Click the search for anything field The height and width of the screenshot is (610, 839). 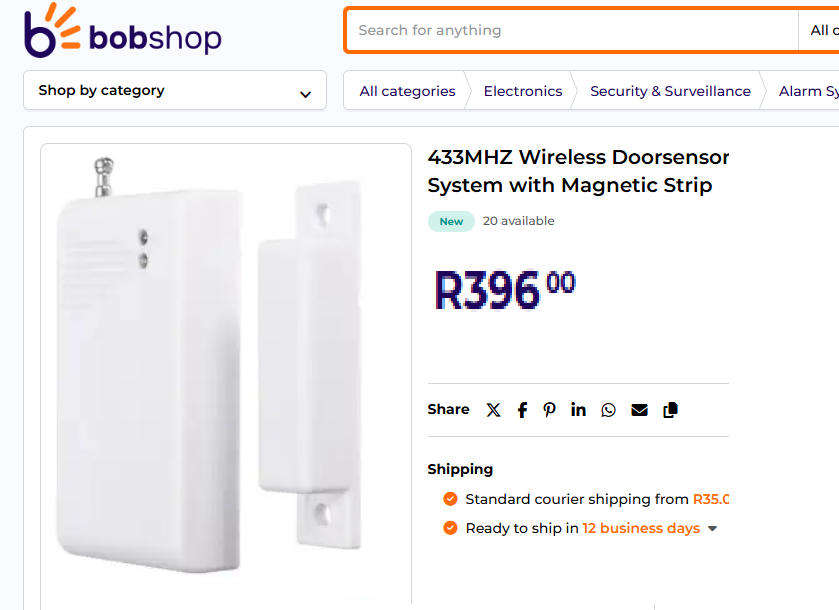click(x=570, y=30)
